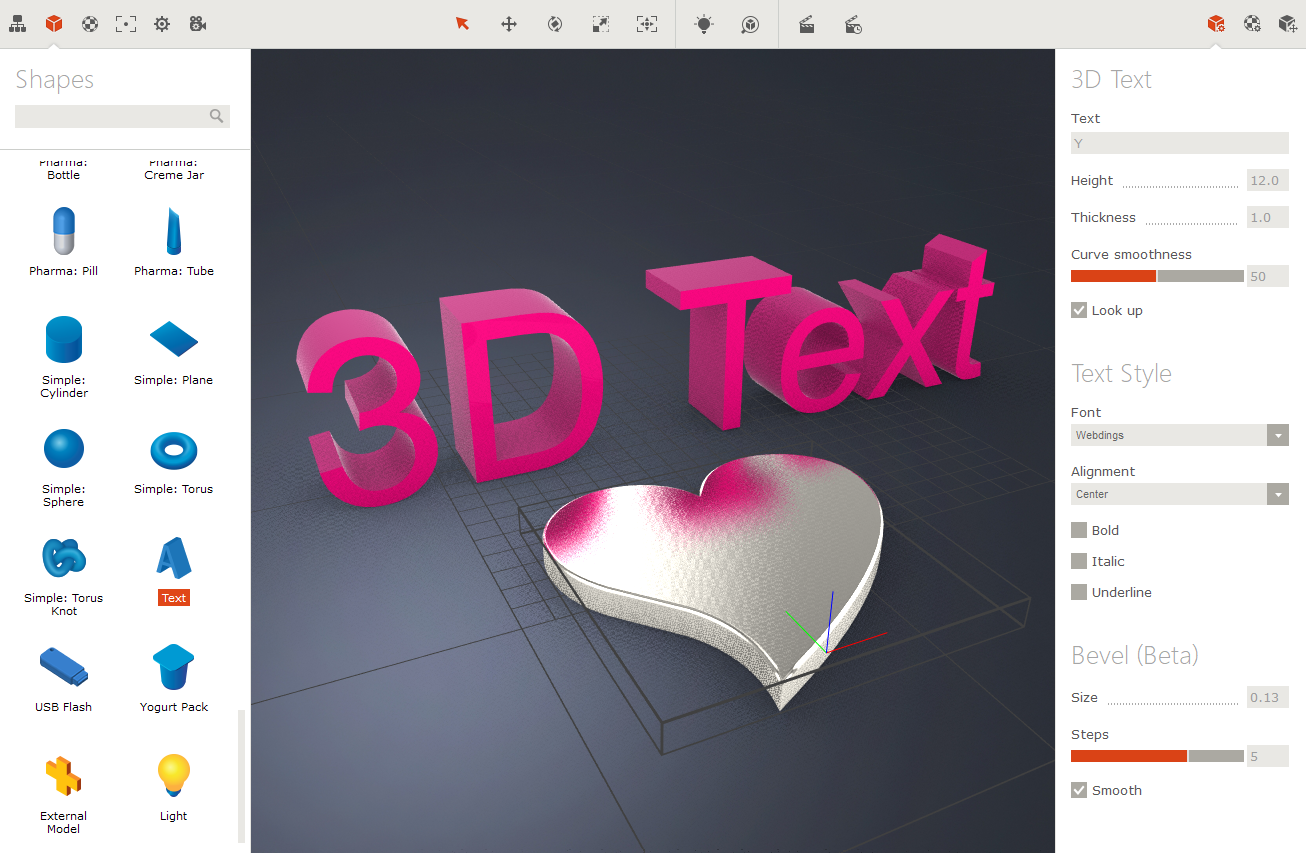Open the camera panel icon
Viewport: 1306px width, 853px height.
(x=198, y=24)
